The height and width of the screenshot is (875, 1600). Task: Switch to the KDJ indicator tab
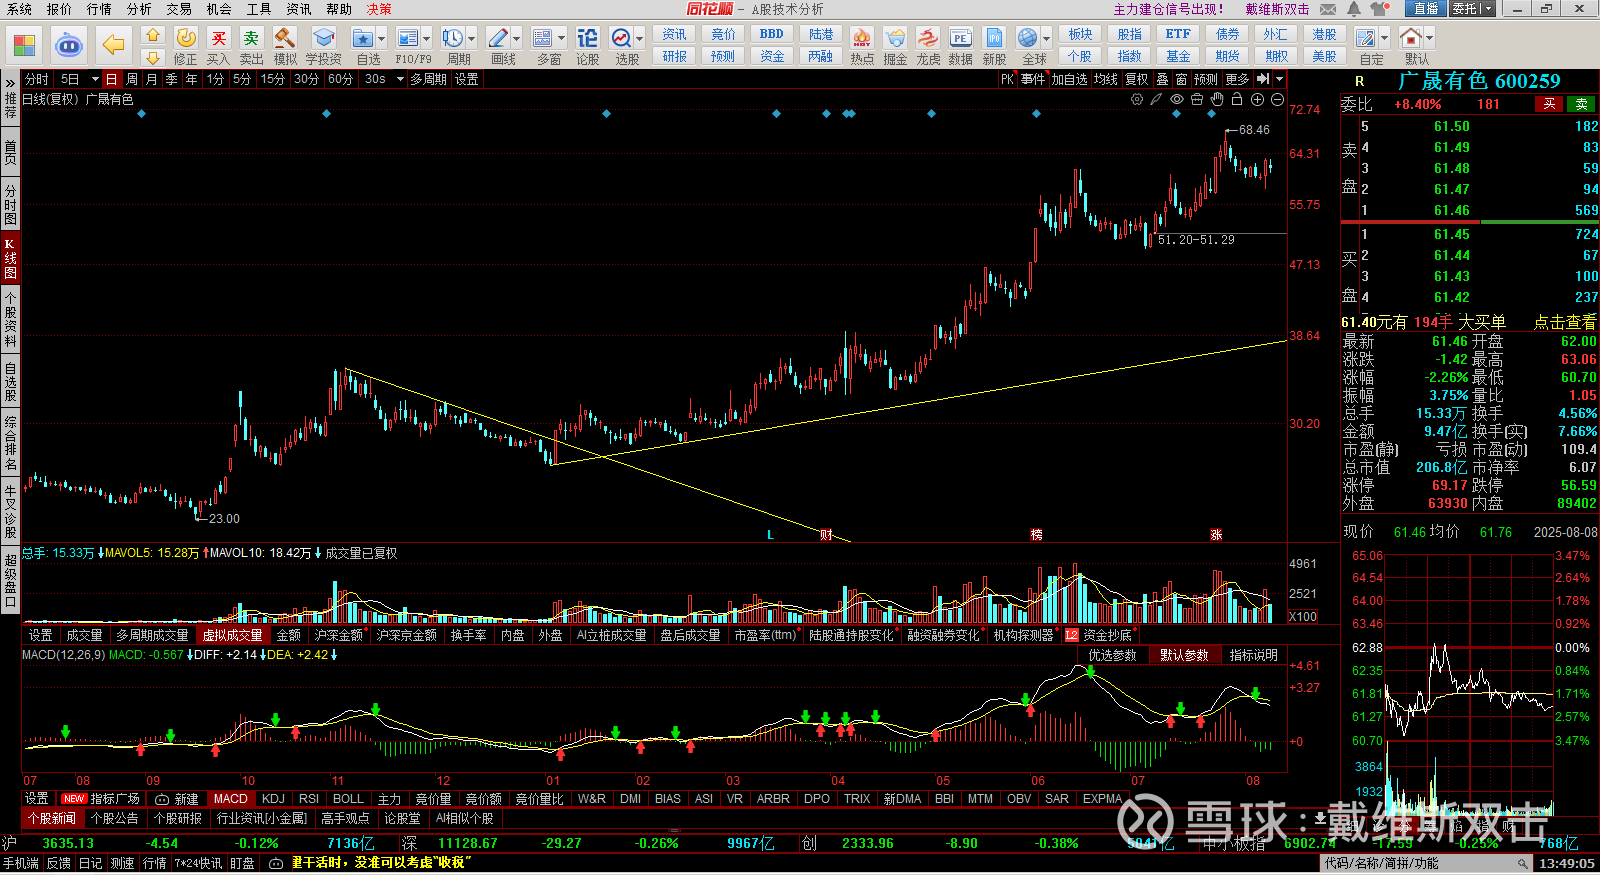[x=273, y=798]
